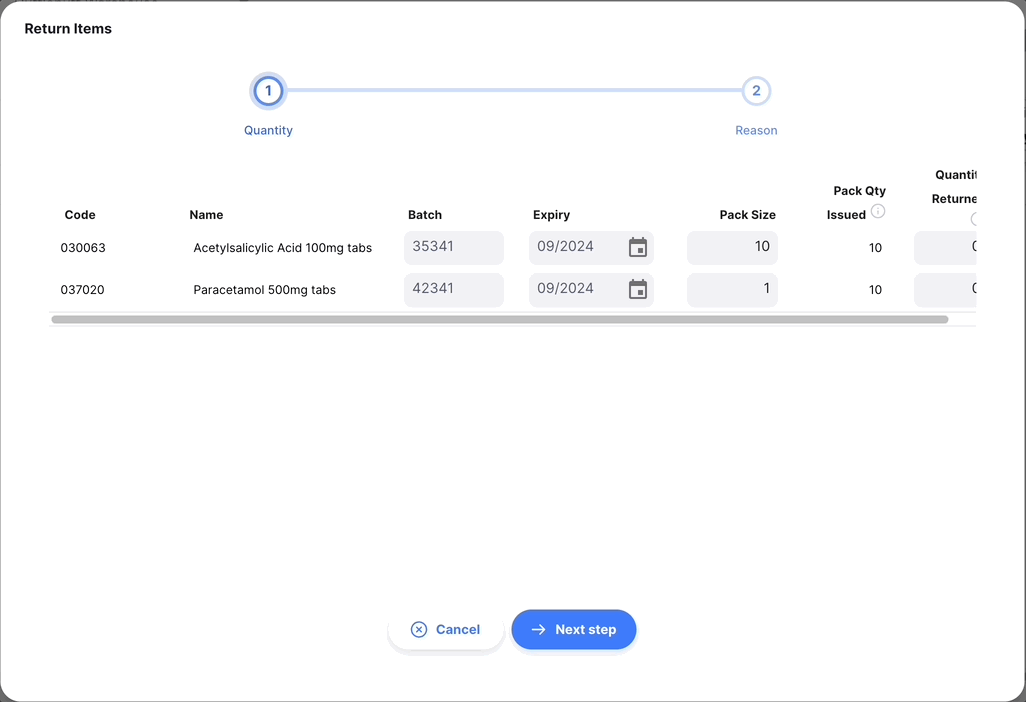Click quantity returned field for Acetylsalicylic Acid
The image size is (1026, 702).
pos(946,247)
